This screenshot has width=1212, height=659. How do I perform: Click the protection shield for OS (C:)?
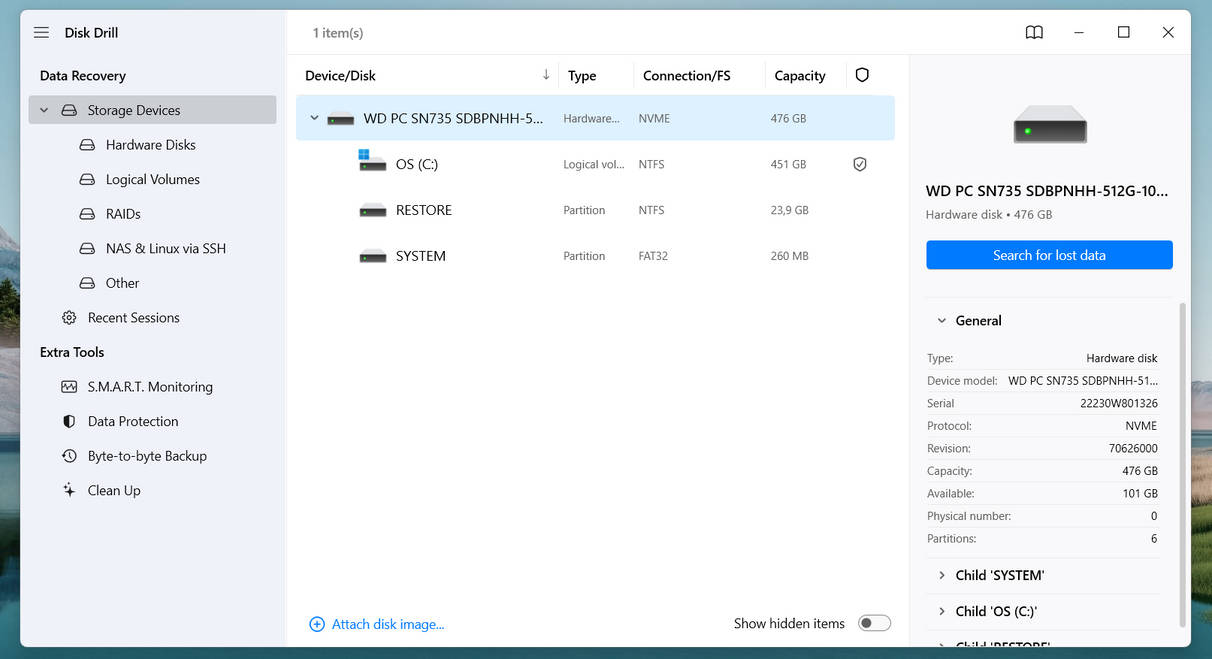(x=859, y=164)
